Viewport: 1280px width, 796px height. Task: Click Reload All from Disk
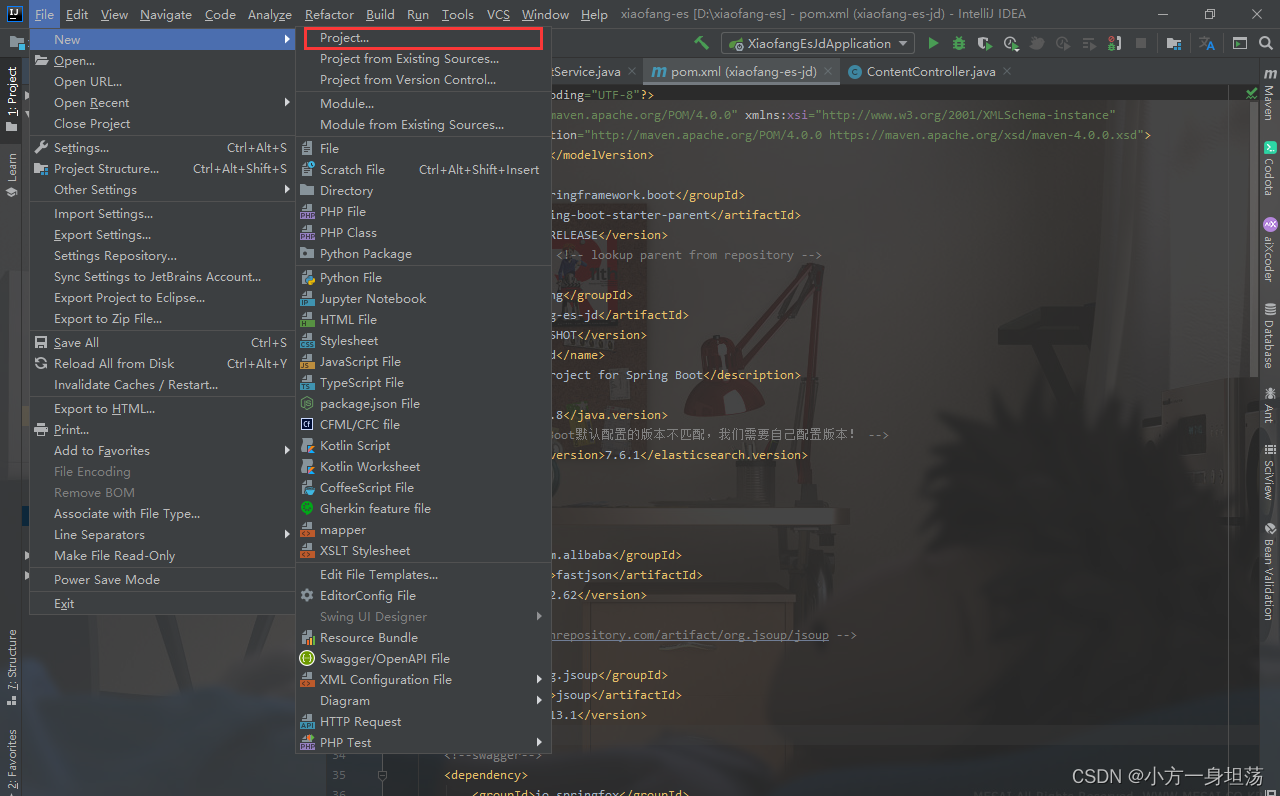162,363
